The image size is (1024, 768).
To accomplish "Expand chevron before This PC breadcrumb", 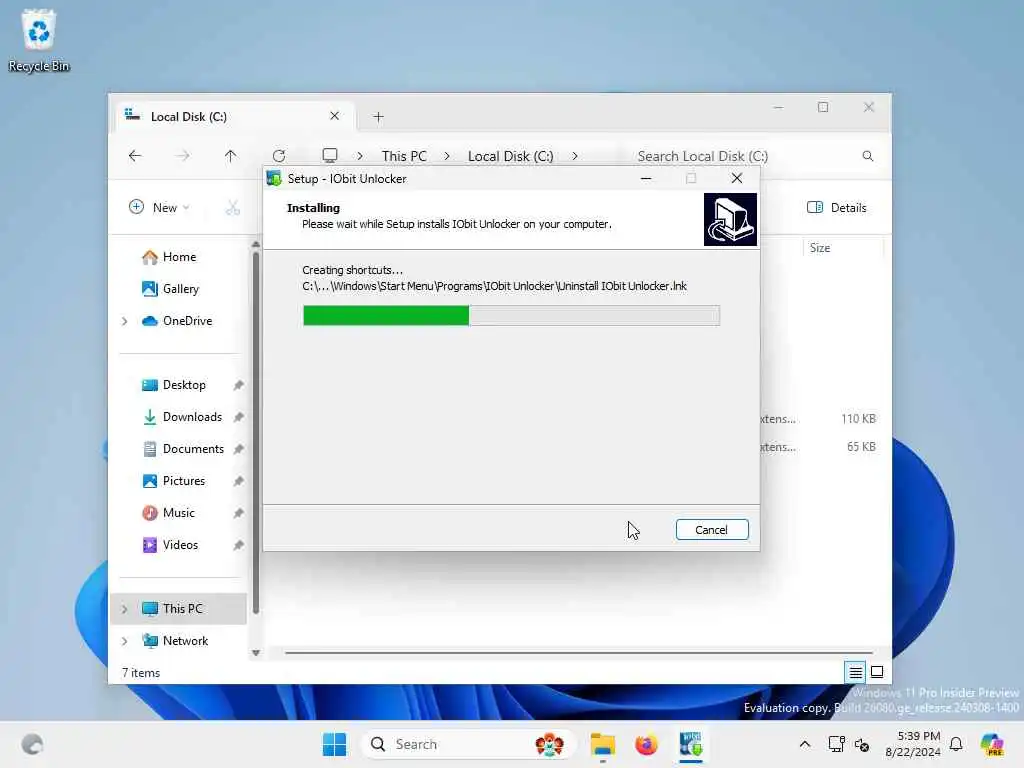I will click(360, 156).
